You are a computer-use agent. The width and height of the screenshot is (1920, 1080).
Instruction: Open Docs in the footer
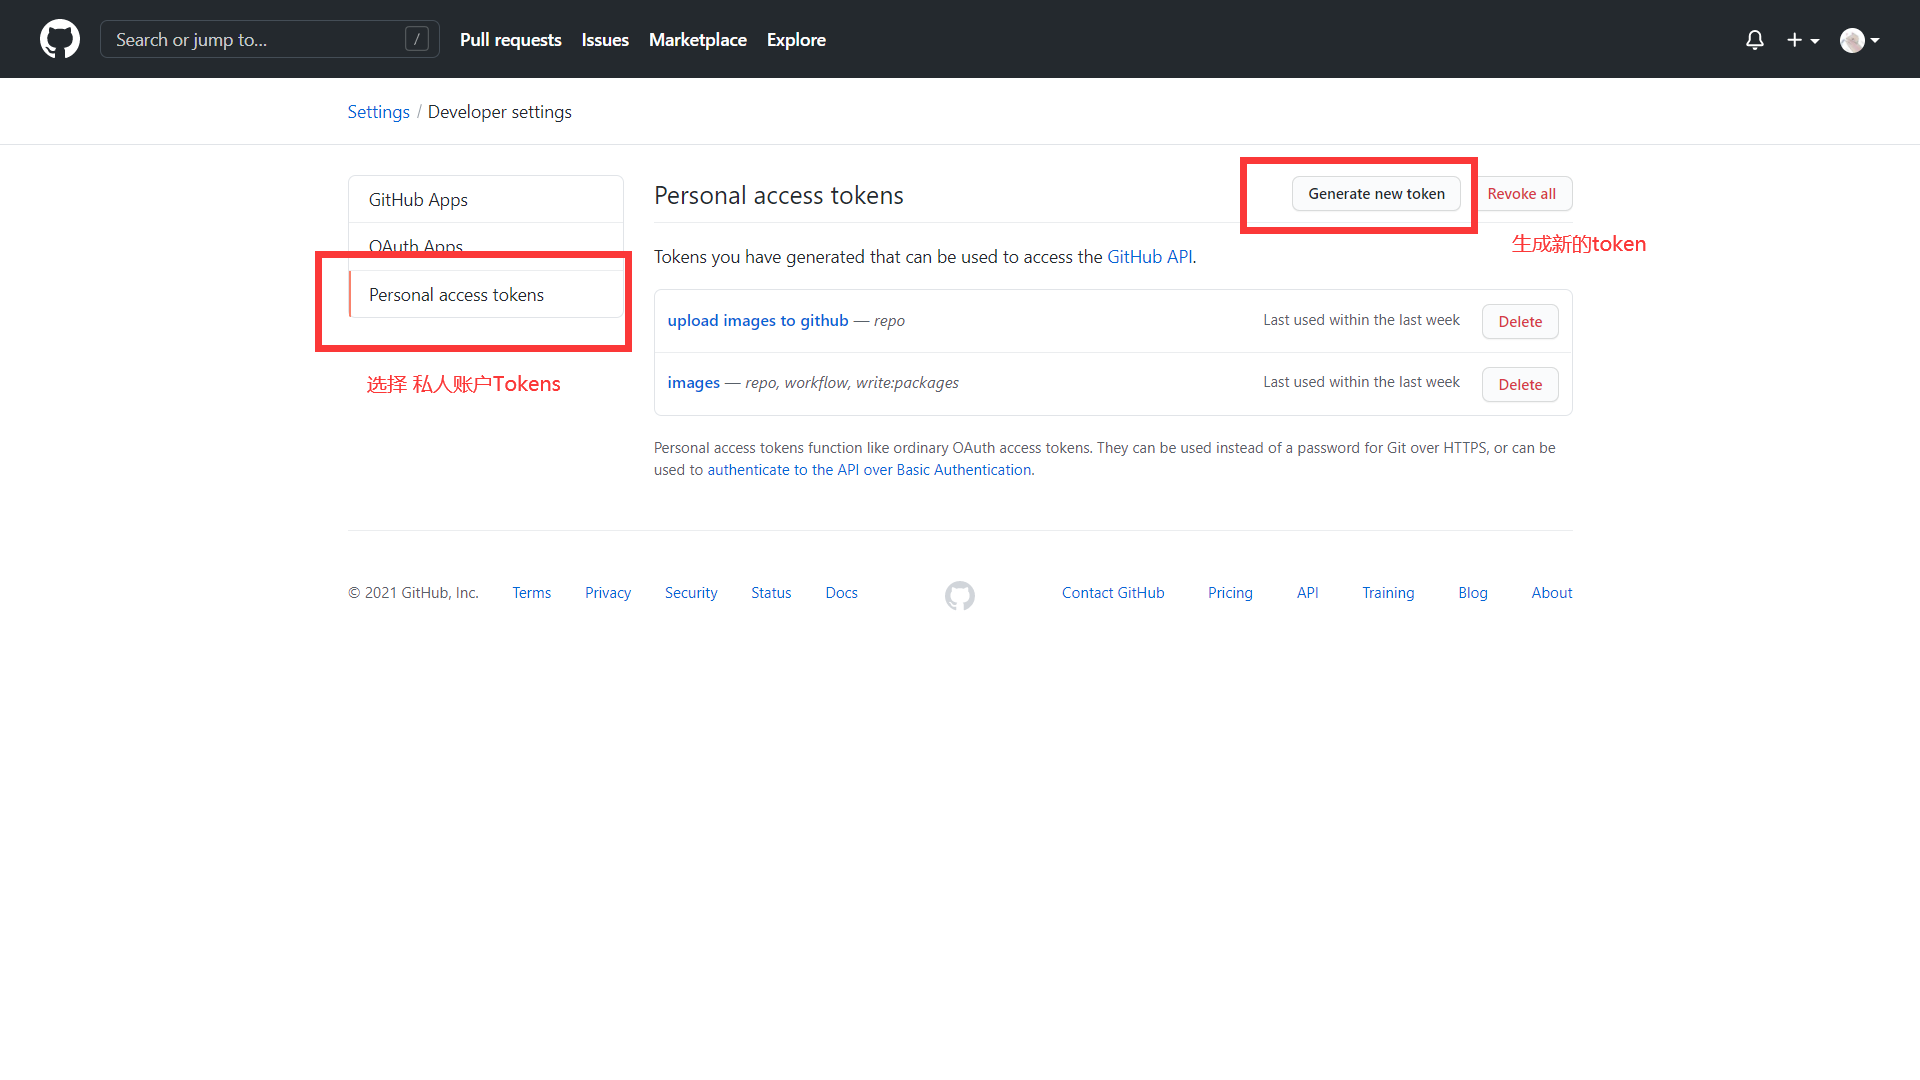click(841, 593)
